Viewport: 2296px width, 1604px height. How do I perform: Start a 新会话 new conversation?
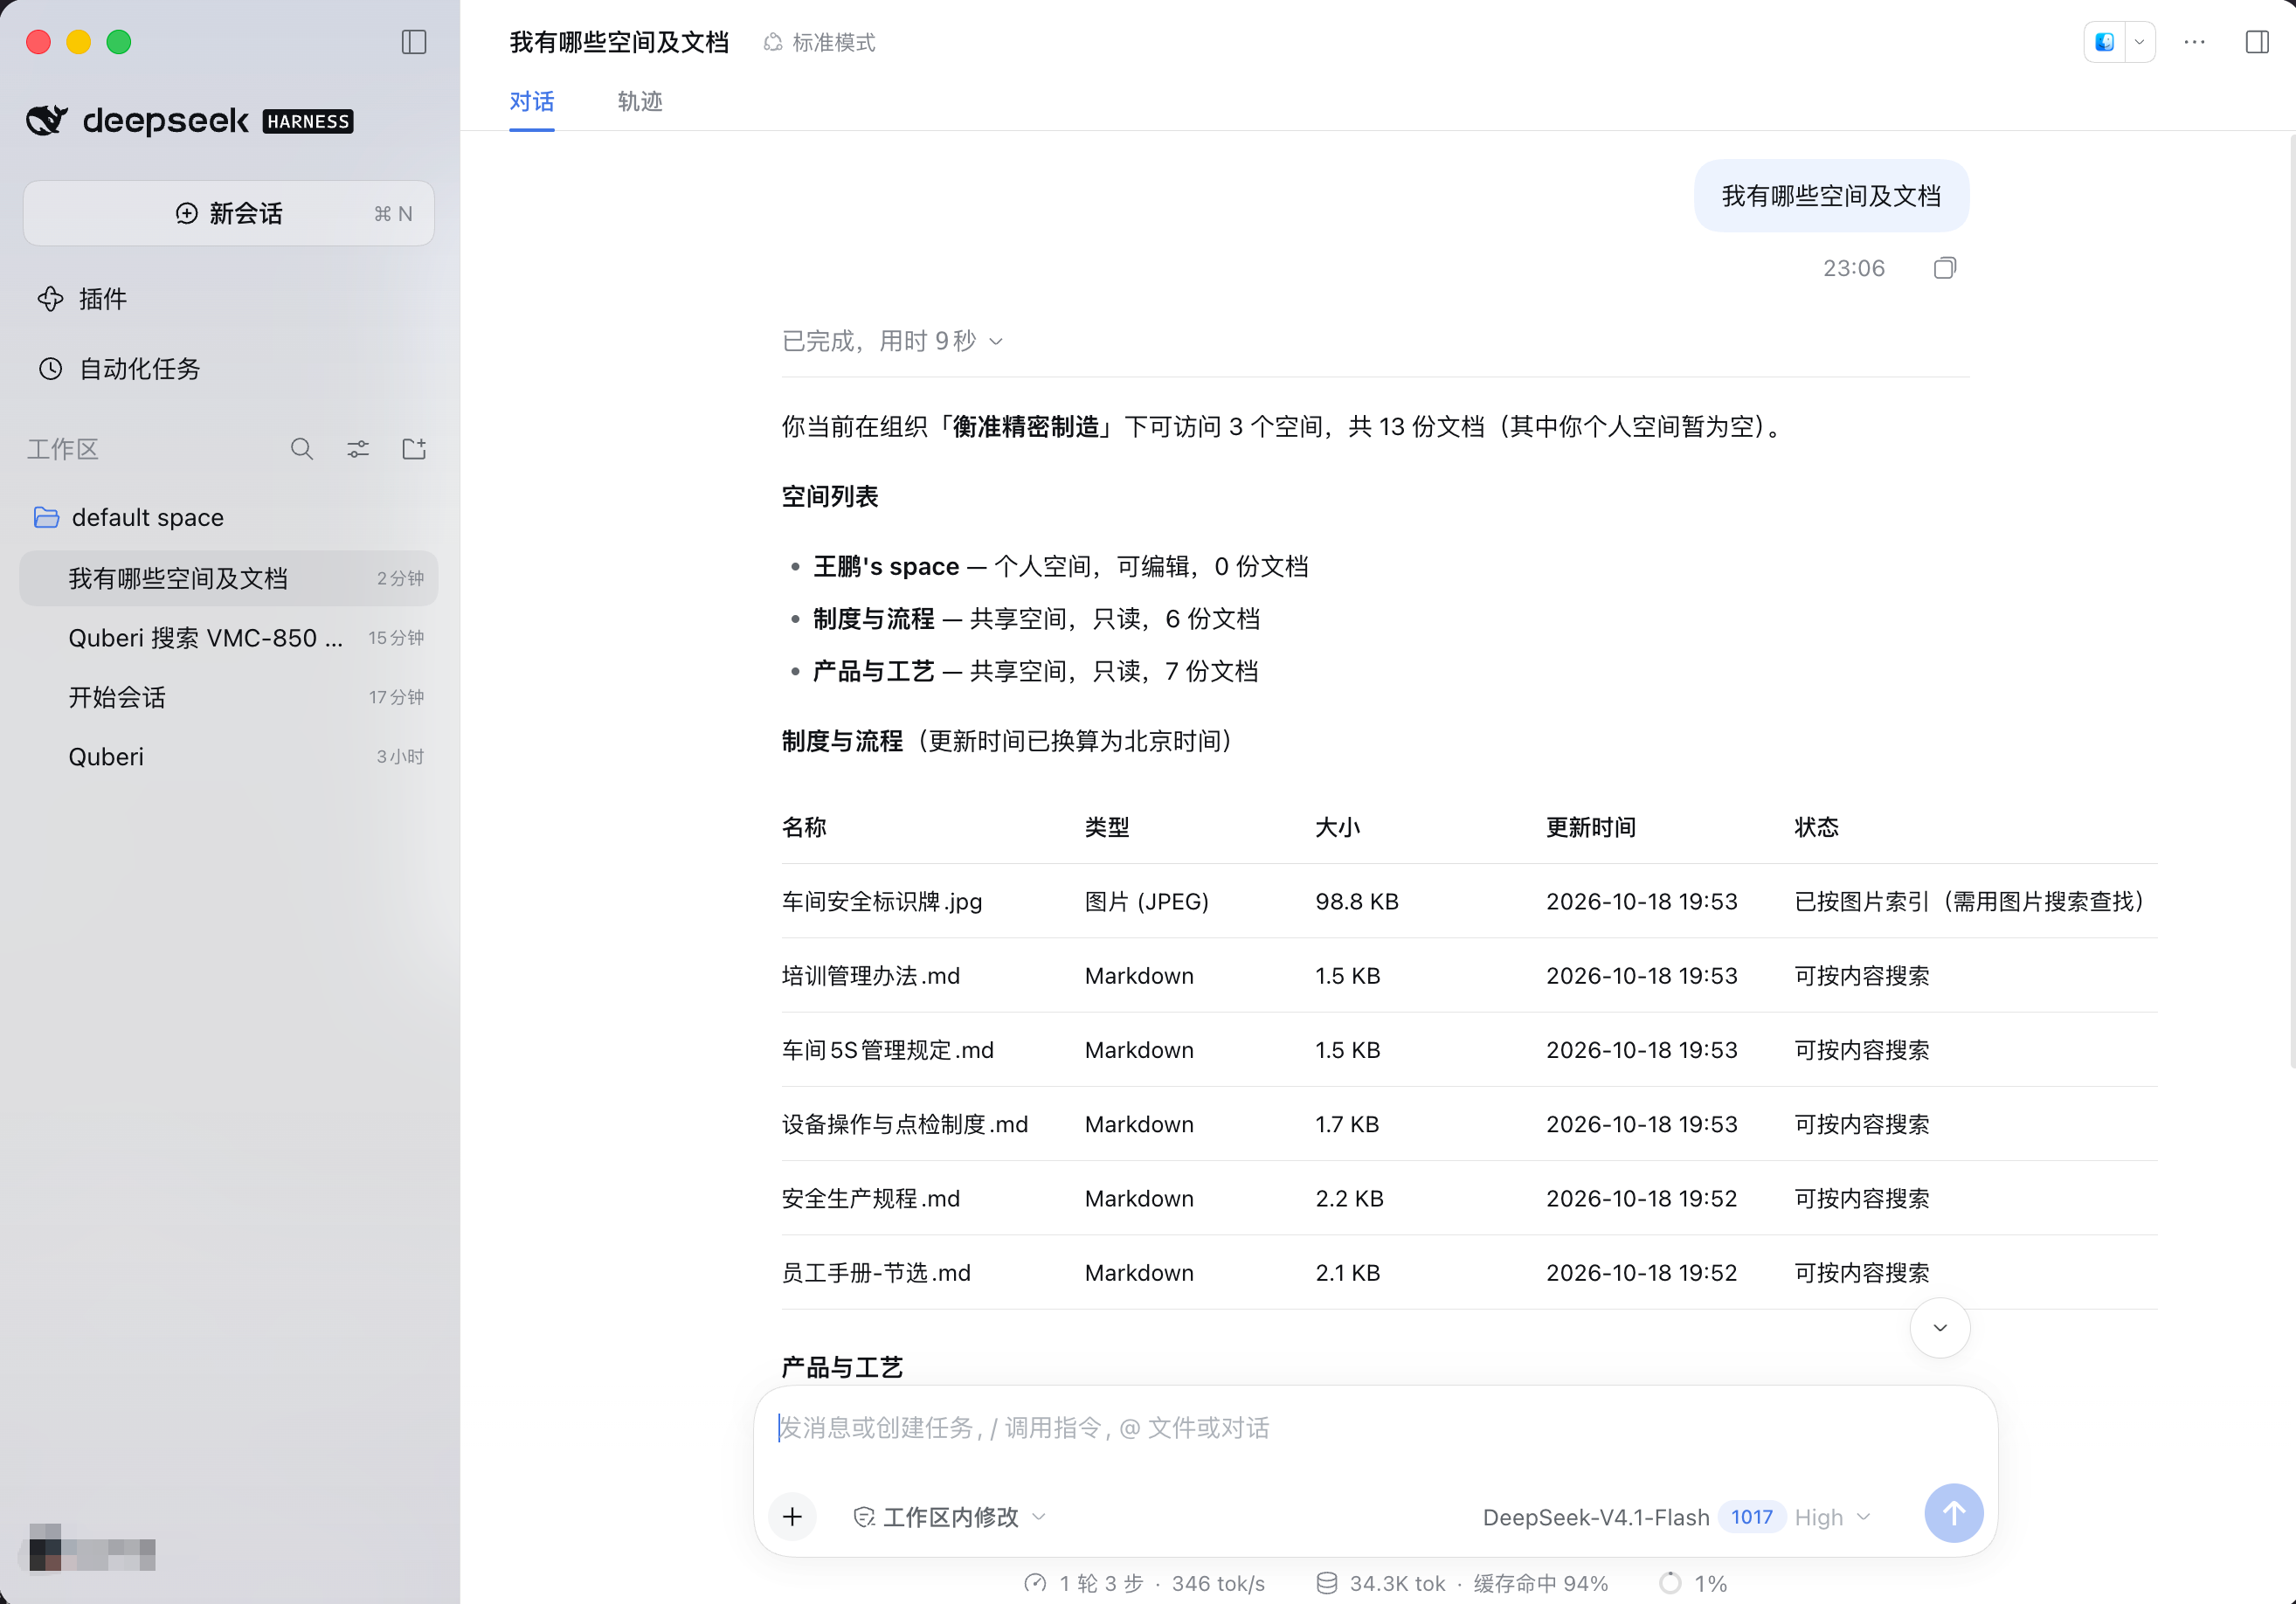click(229, 213)
